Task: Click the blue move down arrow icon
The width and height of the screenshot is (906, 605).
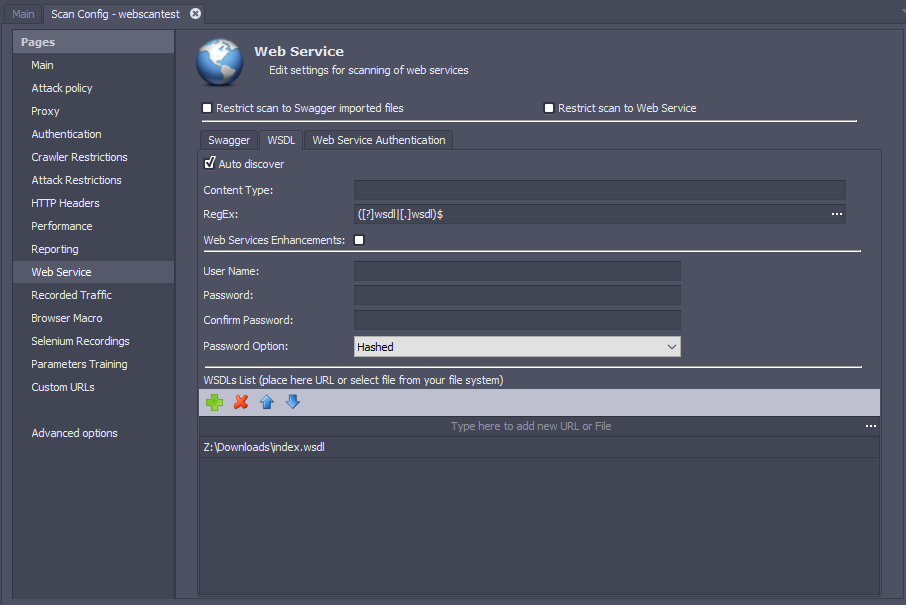Action: [293, 402]
